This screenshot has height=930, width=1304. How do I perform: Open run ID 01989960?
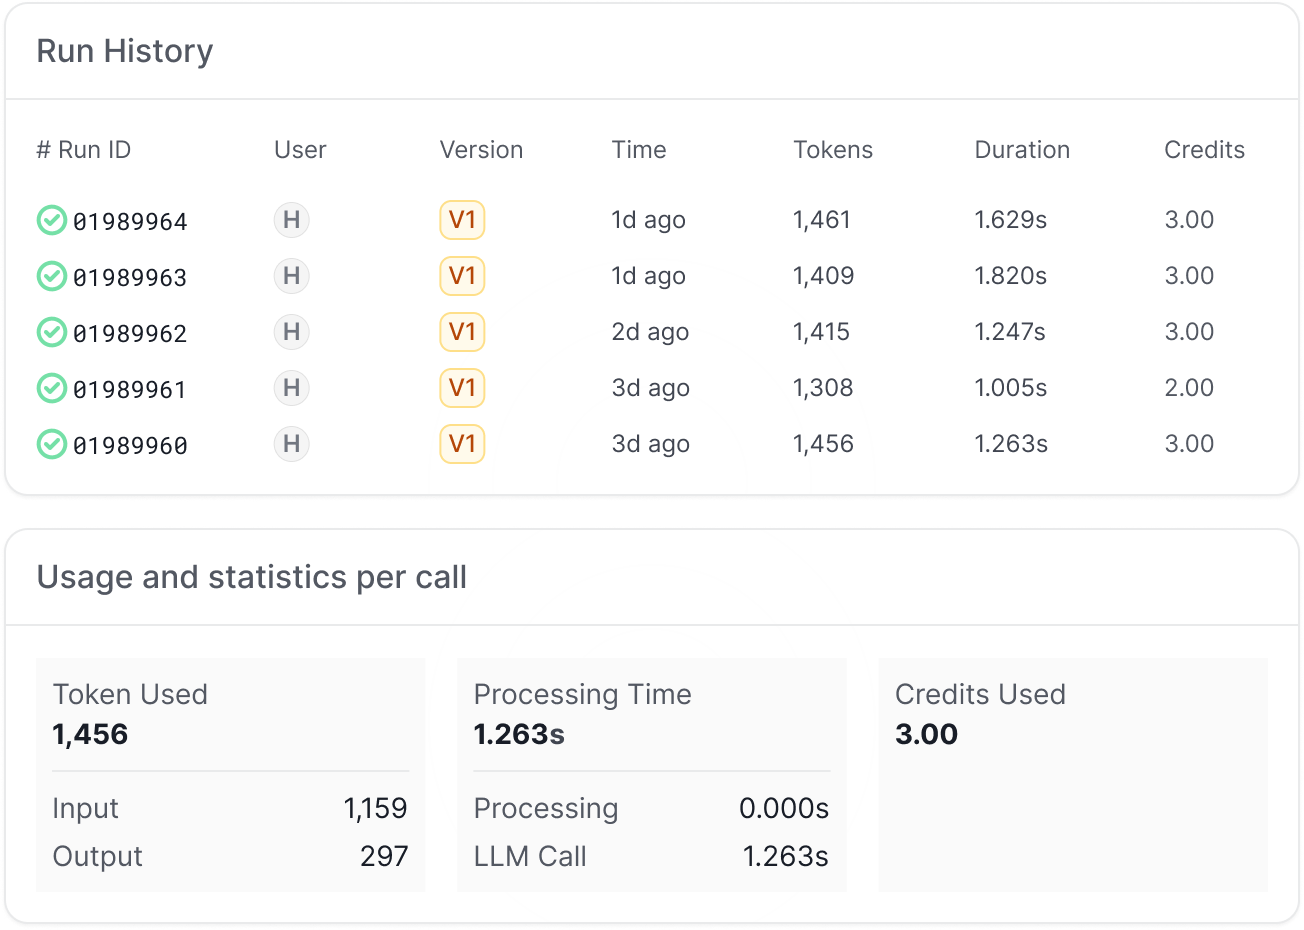130,445
